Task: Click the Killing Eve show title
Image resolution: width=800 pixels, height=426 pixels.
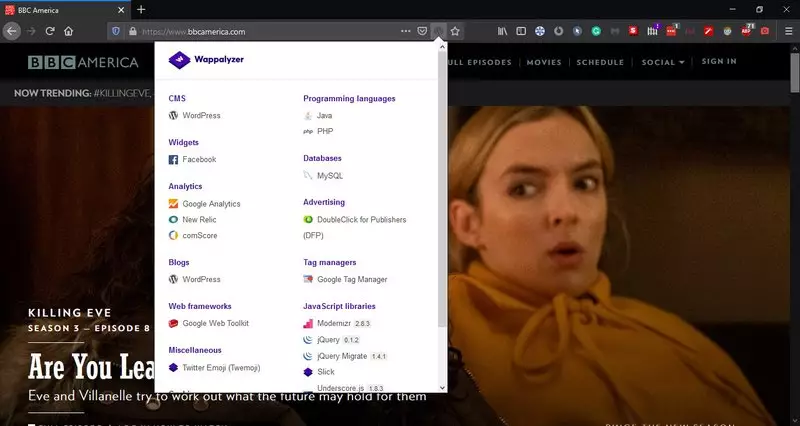Action: (69, 313)
